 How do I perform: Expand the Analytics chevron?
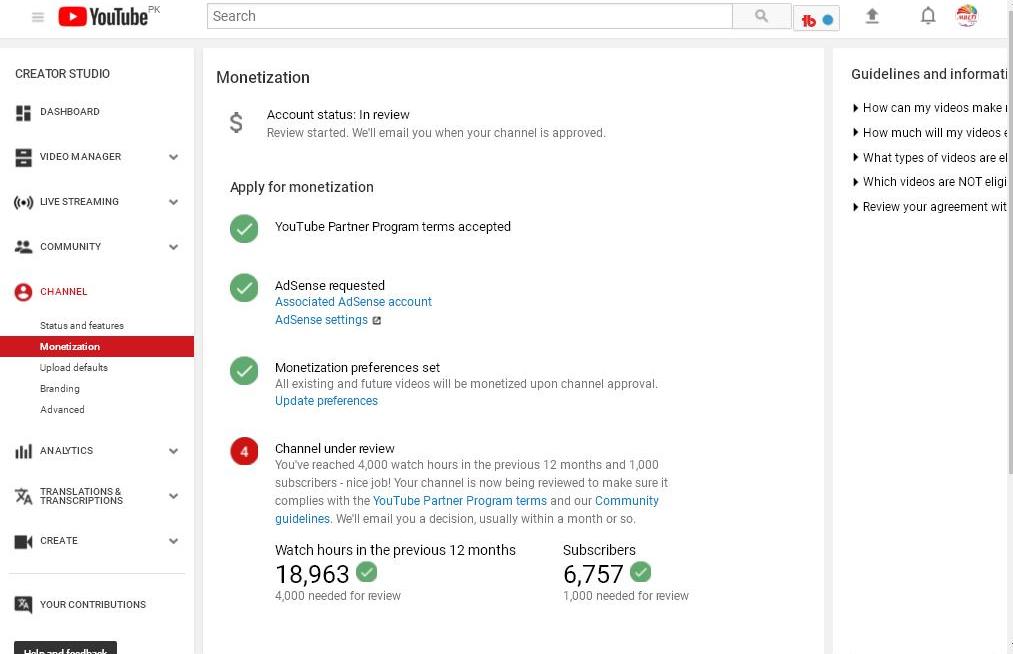173,451
